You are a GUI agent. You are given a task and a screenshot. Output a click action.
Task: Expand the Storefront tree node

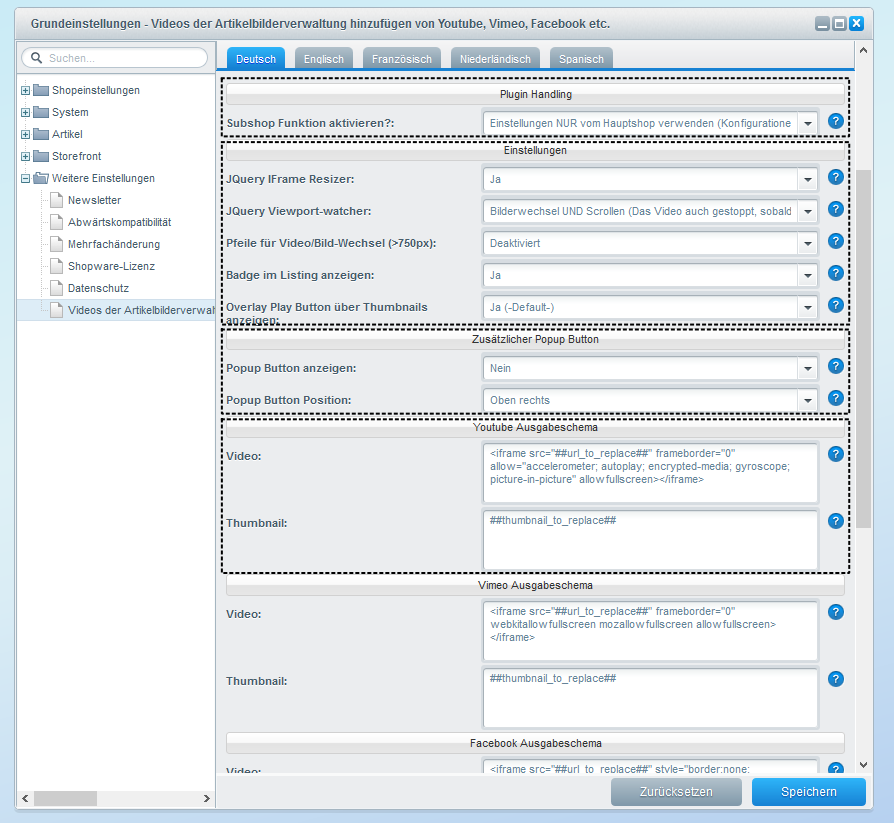[x=25, y=156]
